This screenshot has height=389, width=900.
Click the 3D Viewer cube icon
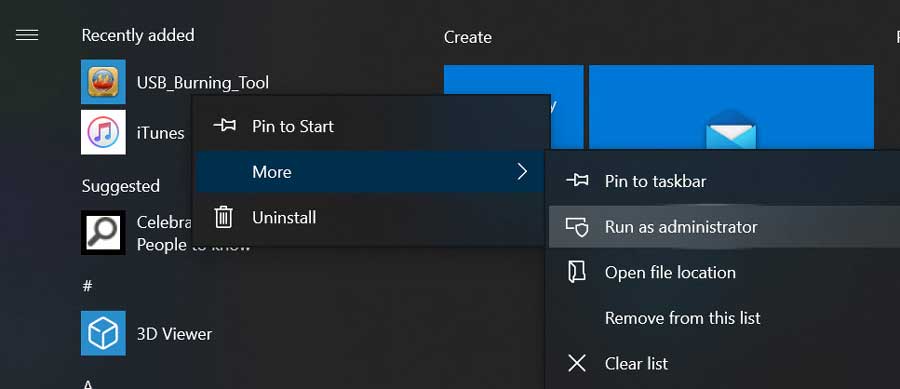103,333
